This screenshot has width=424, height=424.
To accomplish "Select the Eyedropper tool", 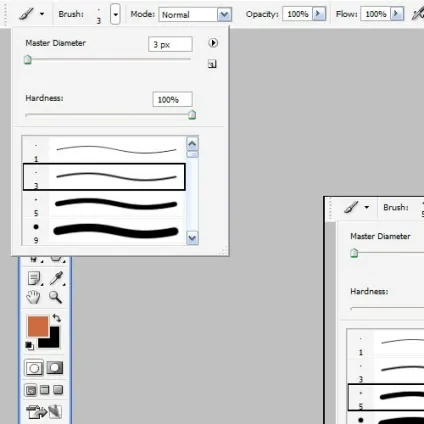I will pyautogui.click(x=56, y=278).
